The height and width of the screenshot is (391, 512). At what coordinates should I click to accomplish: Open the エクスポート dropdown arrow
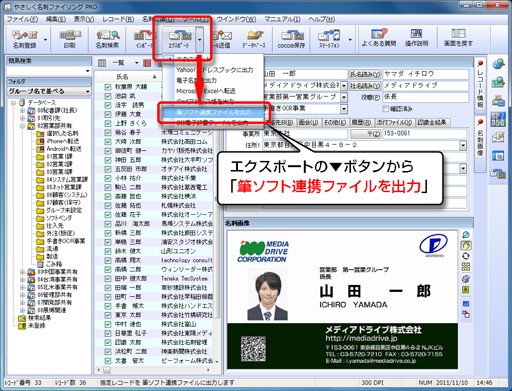click(x=199, y=39)
